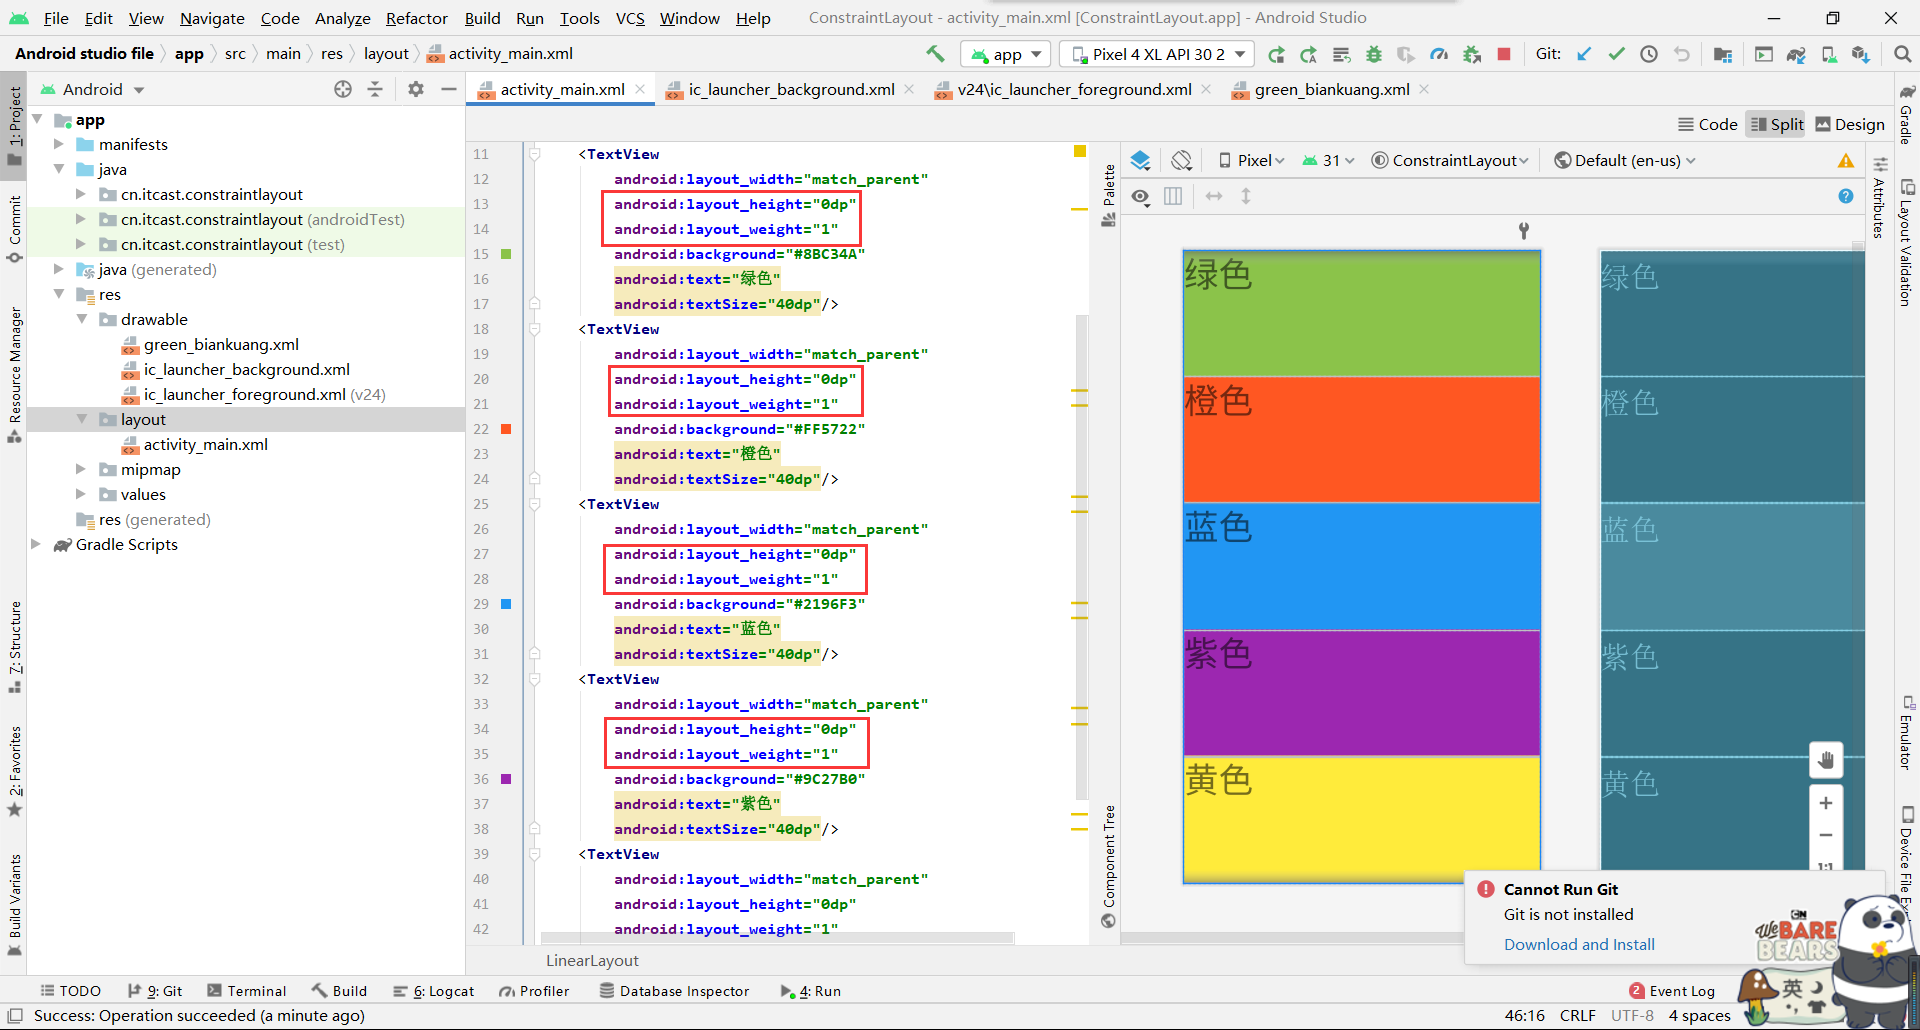Click the design surface eye visibility icon

pos(1140,197)
